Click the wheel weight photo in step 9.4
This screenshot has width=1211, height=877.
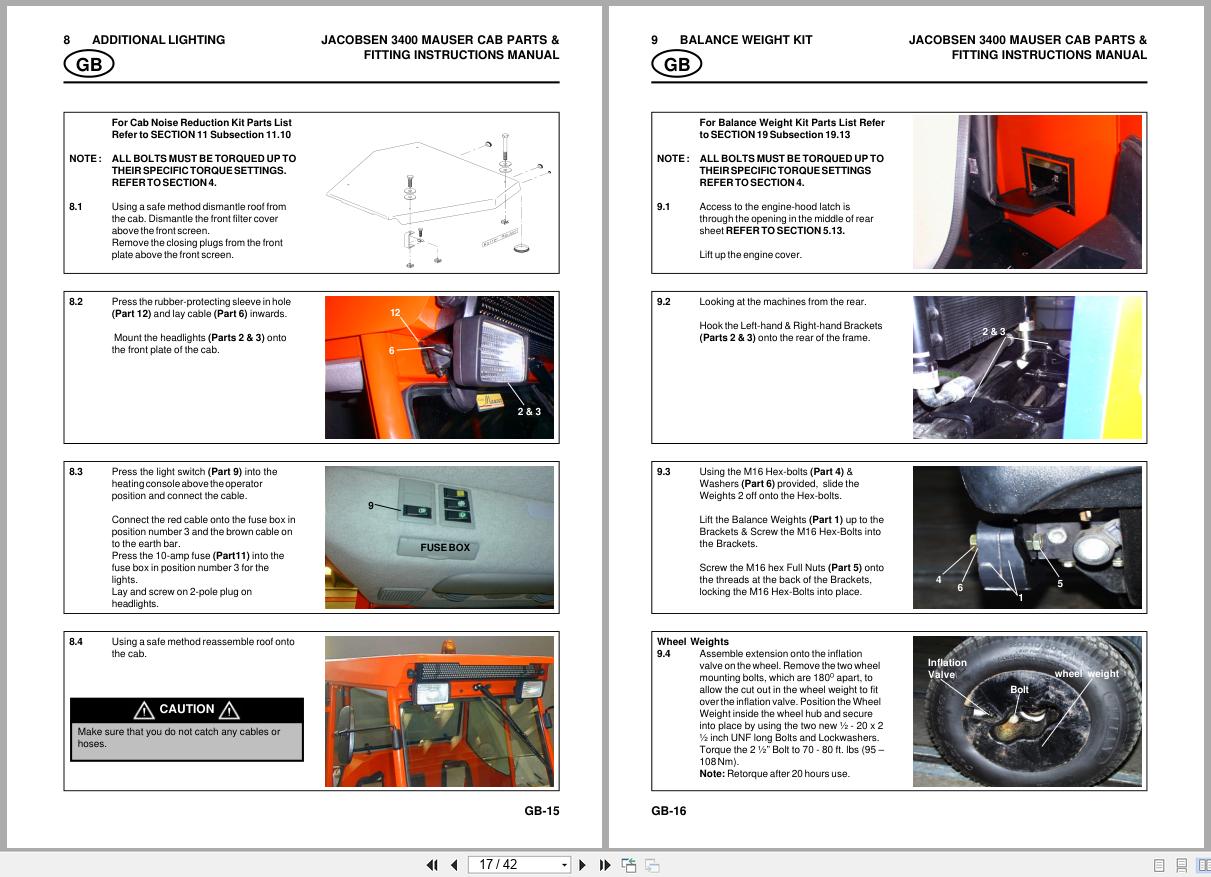click(x=1027, y=711)
